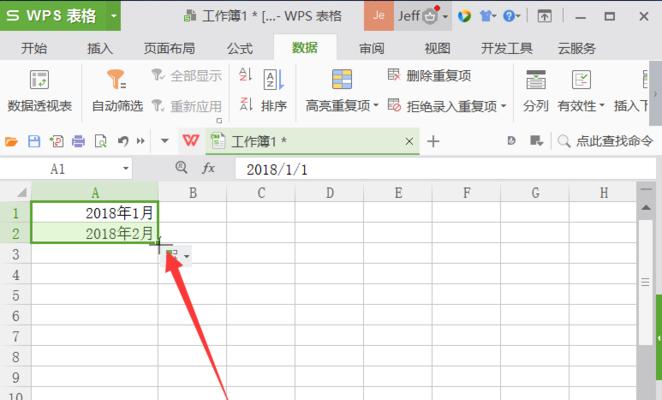This screenshot has height=400, width=662.
Task: Click the save-copy icon with red mark
Action: click(57, 141)
